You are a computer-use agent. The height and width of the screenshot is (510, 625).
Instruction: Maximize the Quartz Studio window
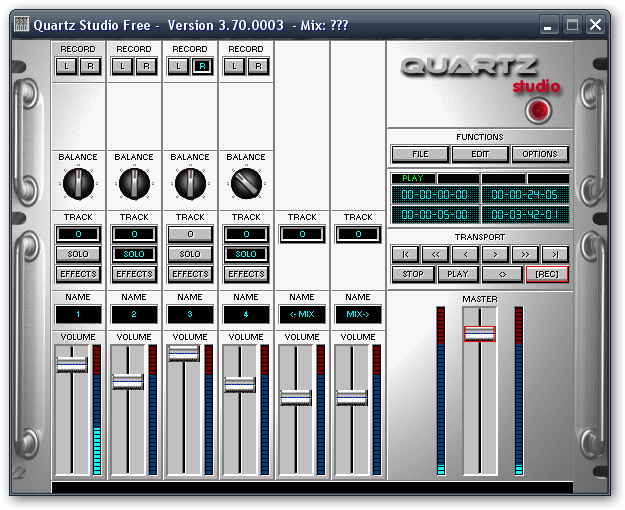(x=572, y=25)
